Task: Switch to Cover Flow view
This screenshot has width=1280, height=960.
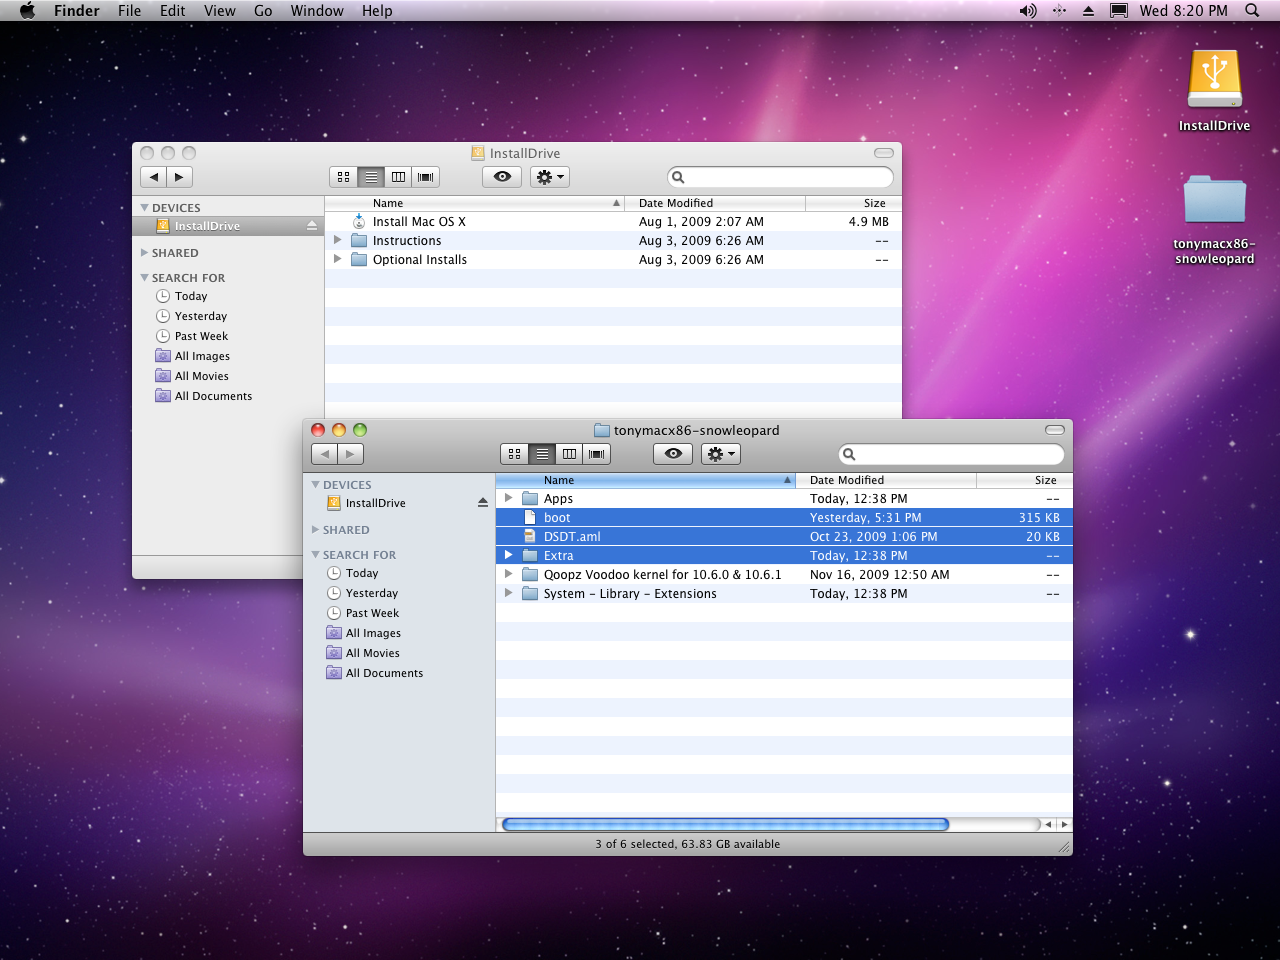Action: pyautogui.click(x=597, y=453)
